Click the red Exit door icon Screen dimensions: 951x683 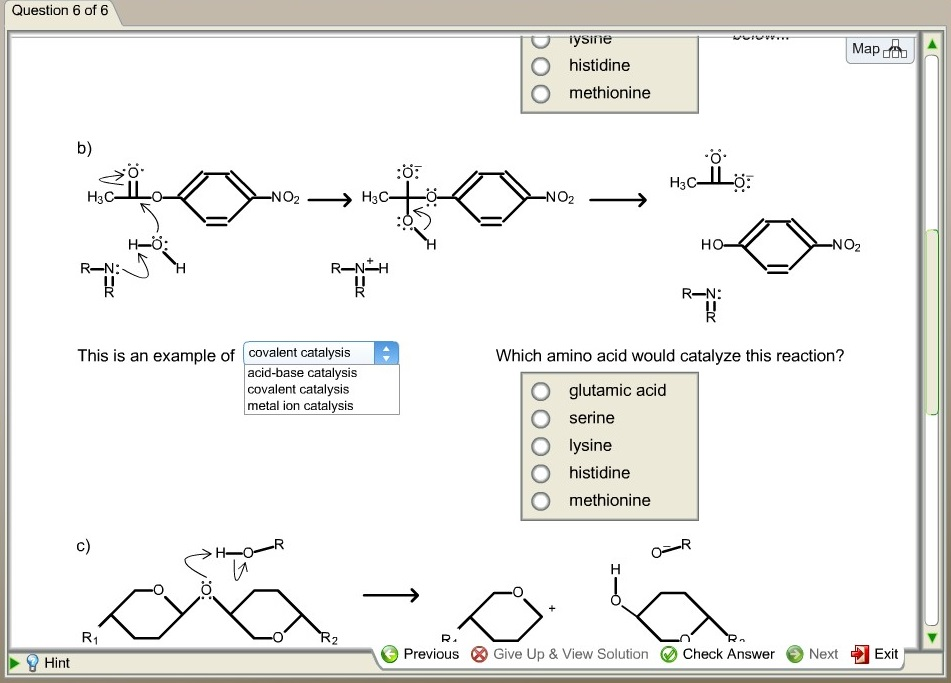pos(858,654)
